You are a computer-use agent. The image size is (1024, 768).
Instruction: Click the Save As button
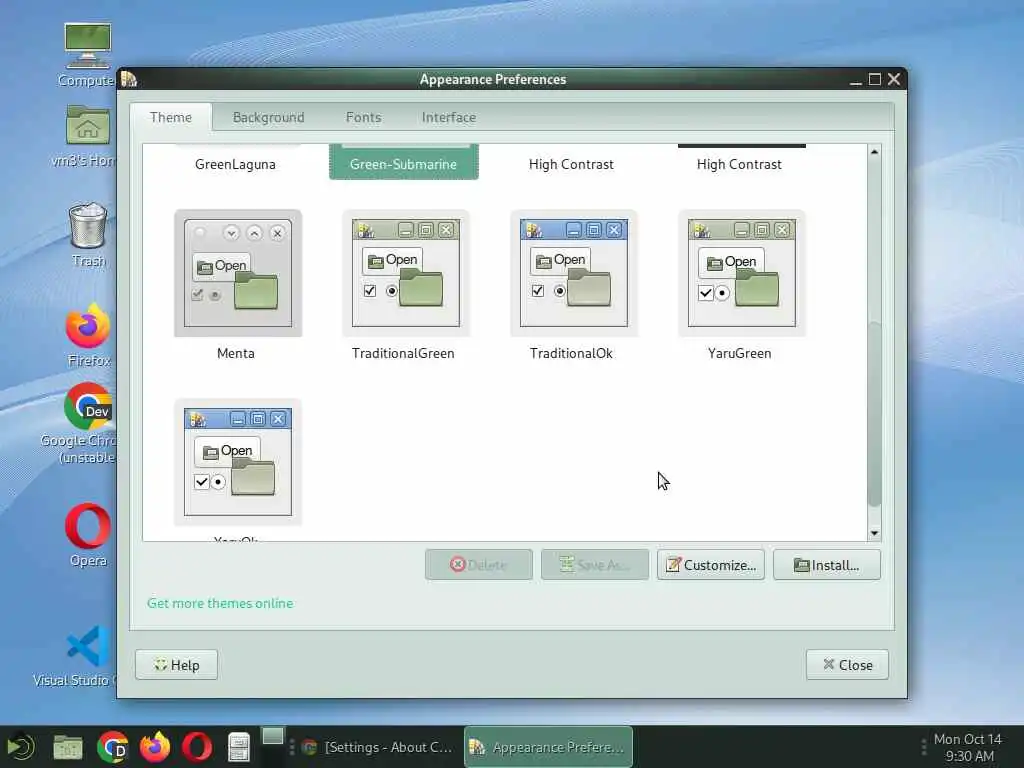click(x=595, y=565)
